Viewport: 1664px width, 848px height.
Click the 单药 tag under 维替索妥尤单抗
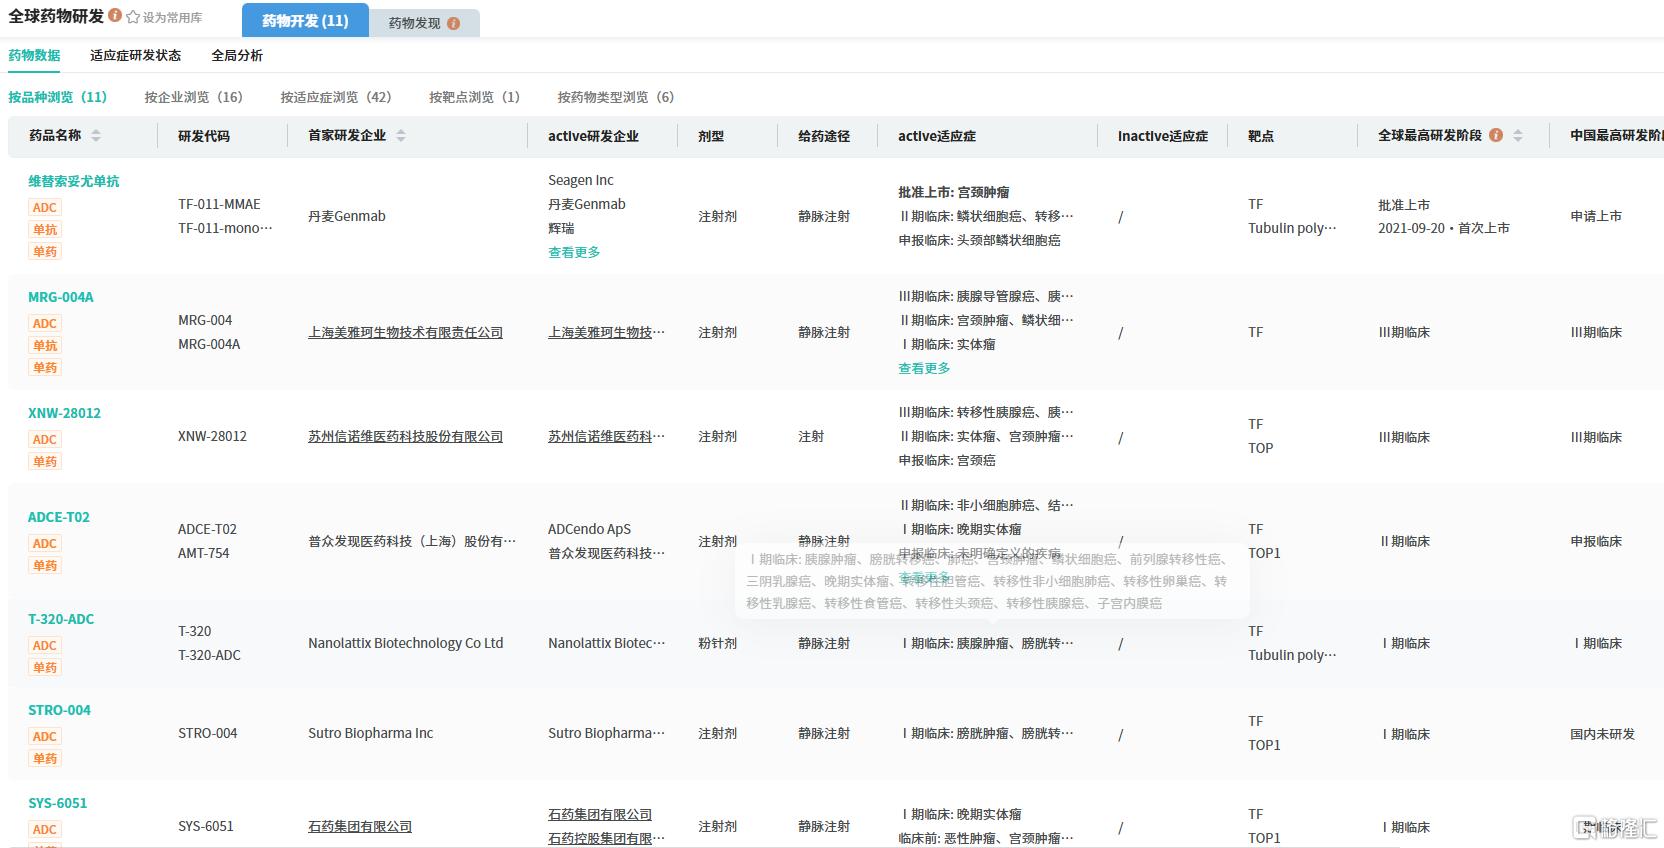tap(45, 251)
